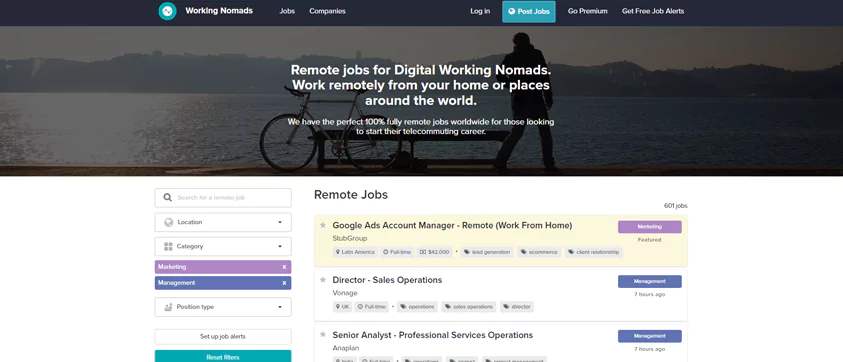Click the Working Nomads logo icon
The image size is (843, 362).
pos(167,11)
